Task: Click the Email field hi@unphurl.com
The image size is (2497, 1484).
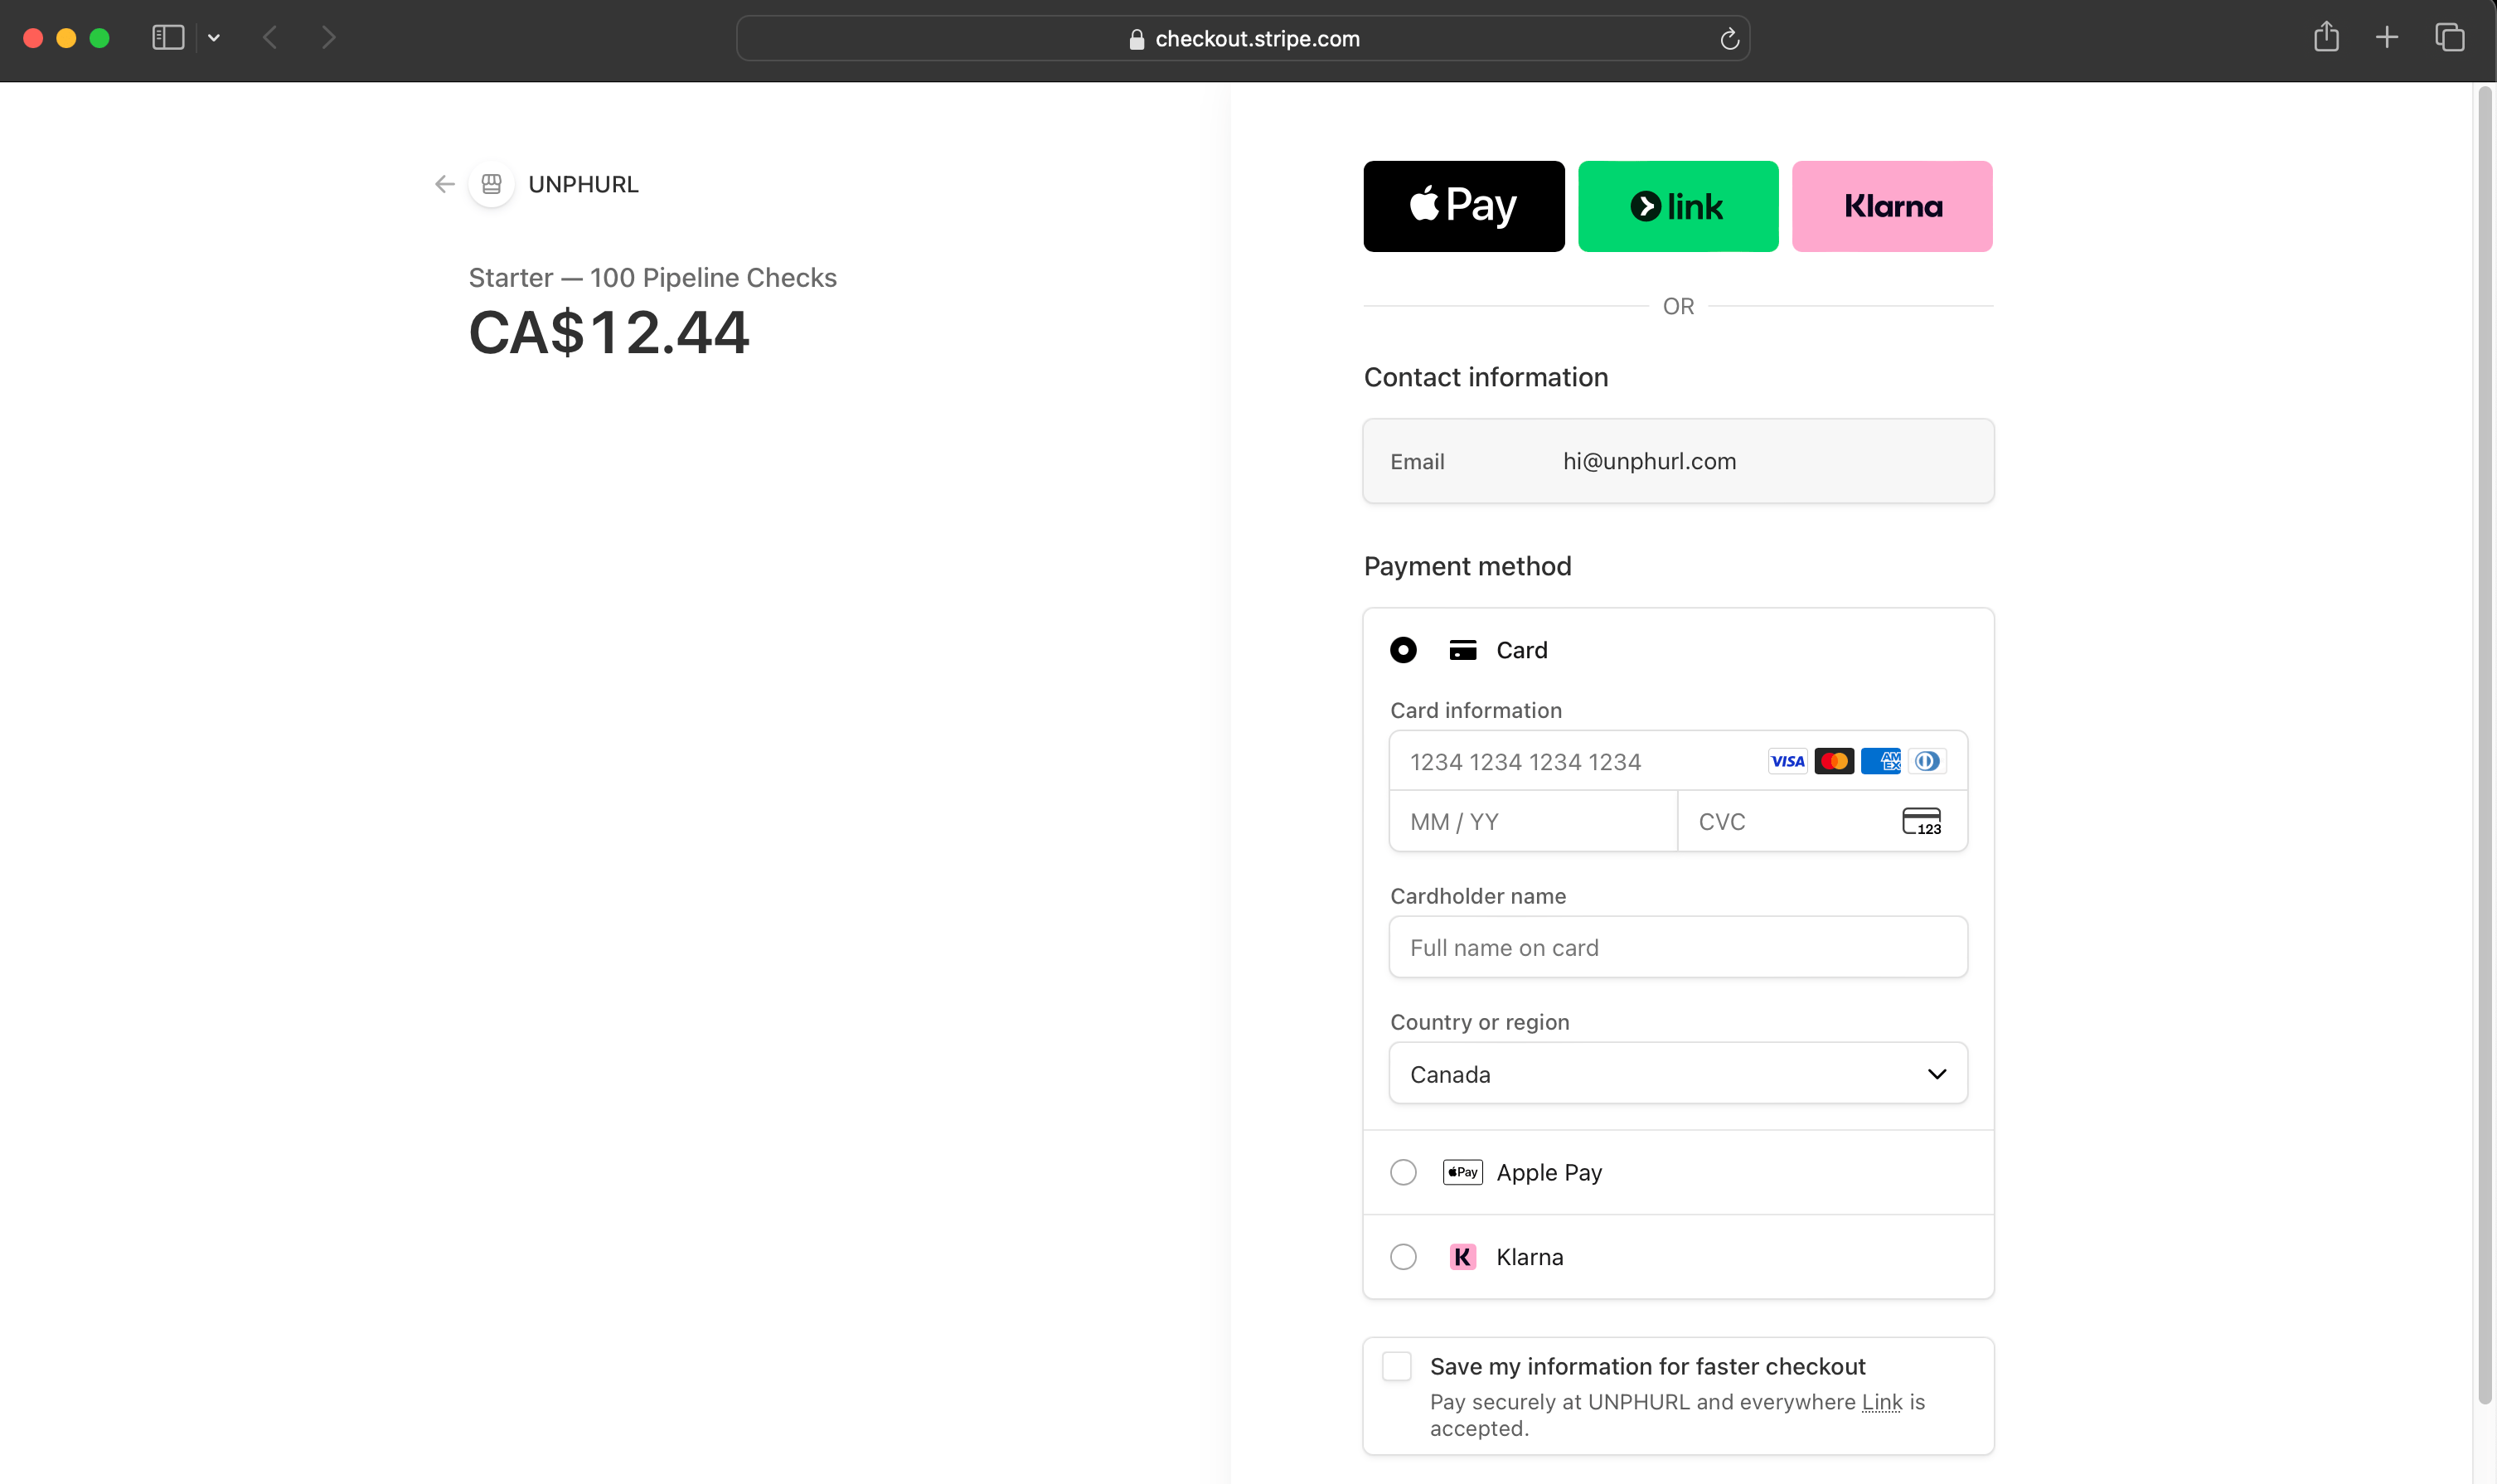Action: pyautogui.click(x=1678, y=461)
